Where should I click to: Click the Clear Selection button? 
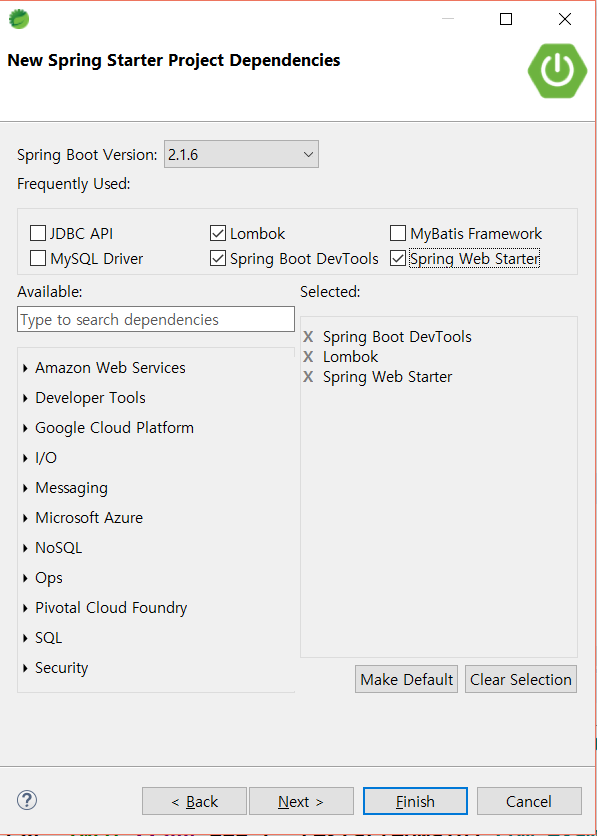coord(521,679)
